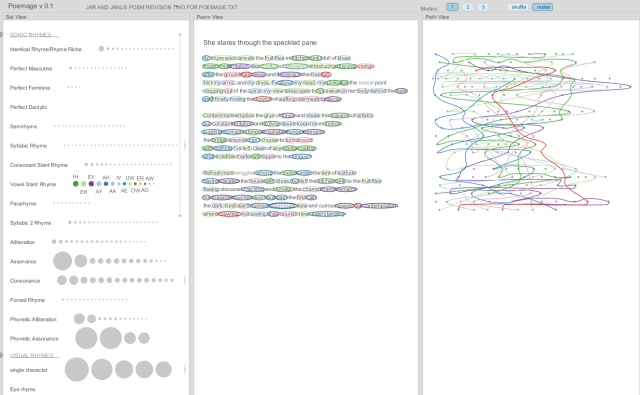Pick the fourth Phonetic Assonance circle

[144, 338]
